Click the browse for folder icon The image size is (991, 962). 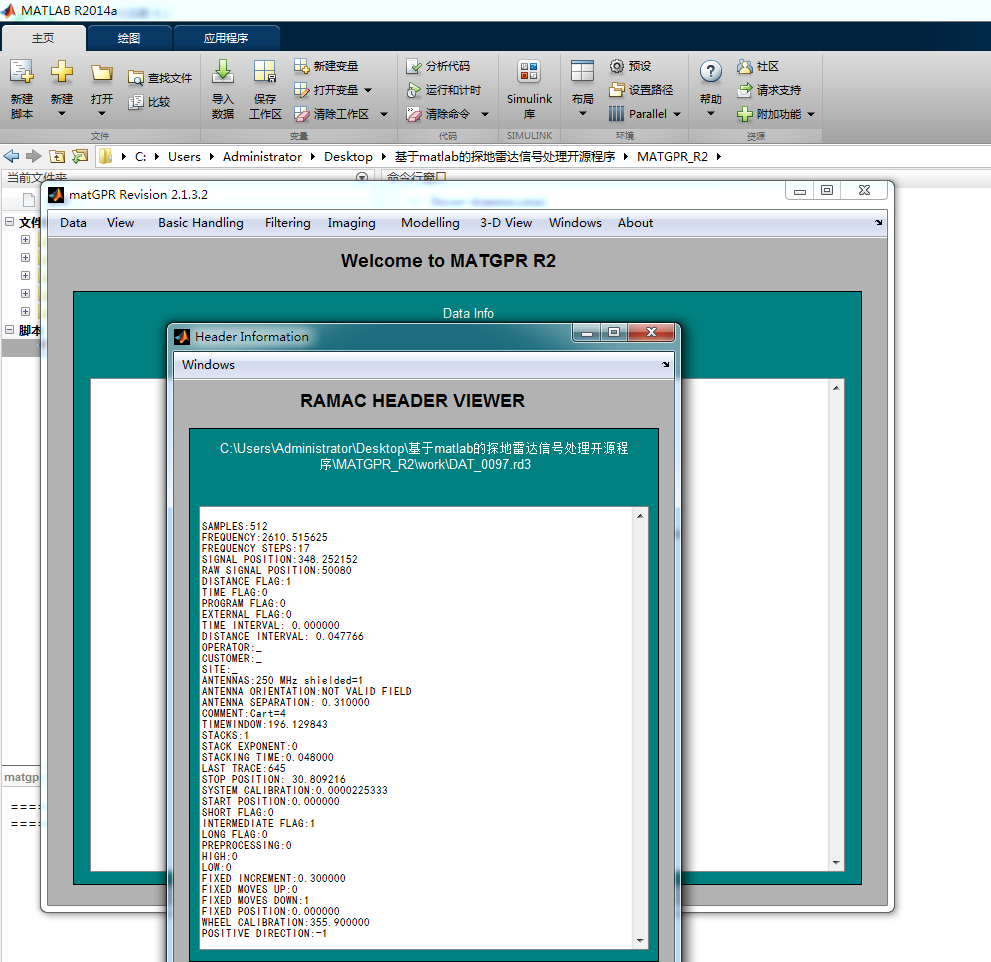tap(80, 156)
